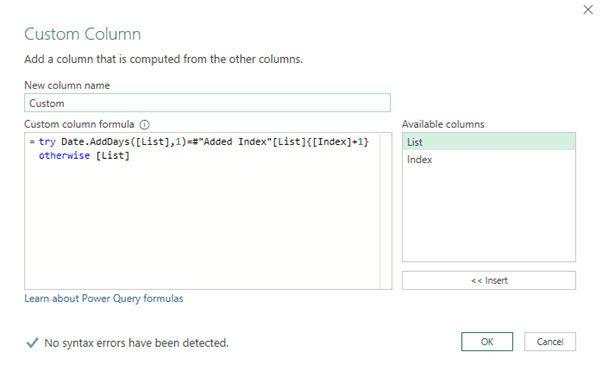This screenshot has width=602, height=377.
Task: Click the 'No syntax errors have been detected.' message
Action: 136,343
